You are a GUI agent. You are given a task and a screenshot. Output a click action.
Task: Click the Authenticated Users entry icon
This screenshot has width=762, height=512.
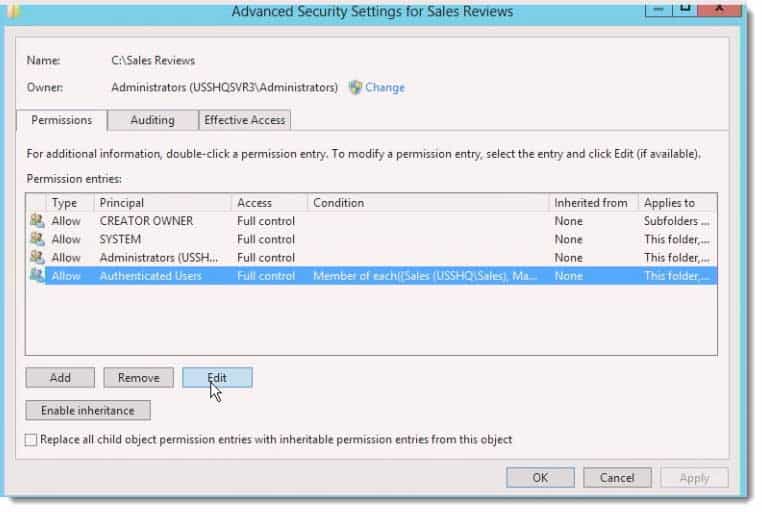coord(37,275)
